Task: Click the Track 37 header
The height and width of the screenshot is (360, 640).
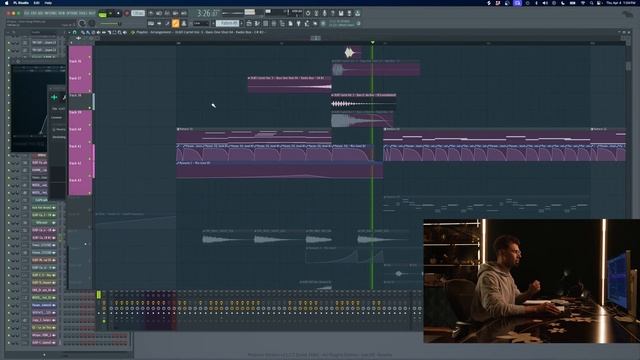Action: point(80,85)
